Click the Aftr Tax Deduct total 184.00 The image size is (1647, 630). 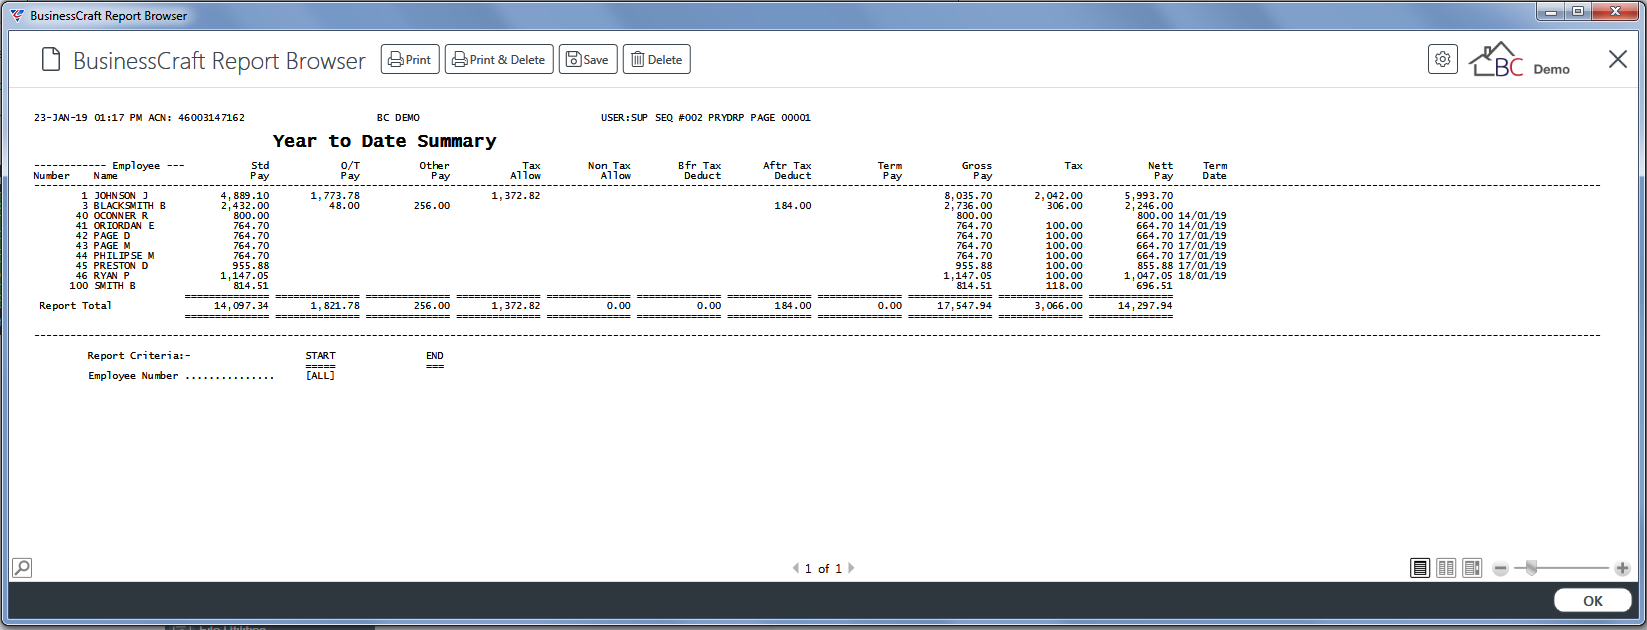coord(793,306)
